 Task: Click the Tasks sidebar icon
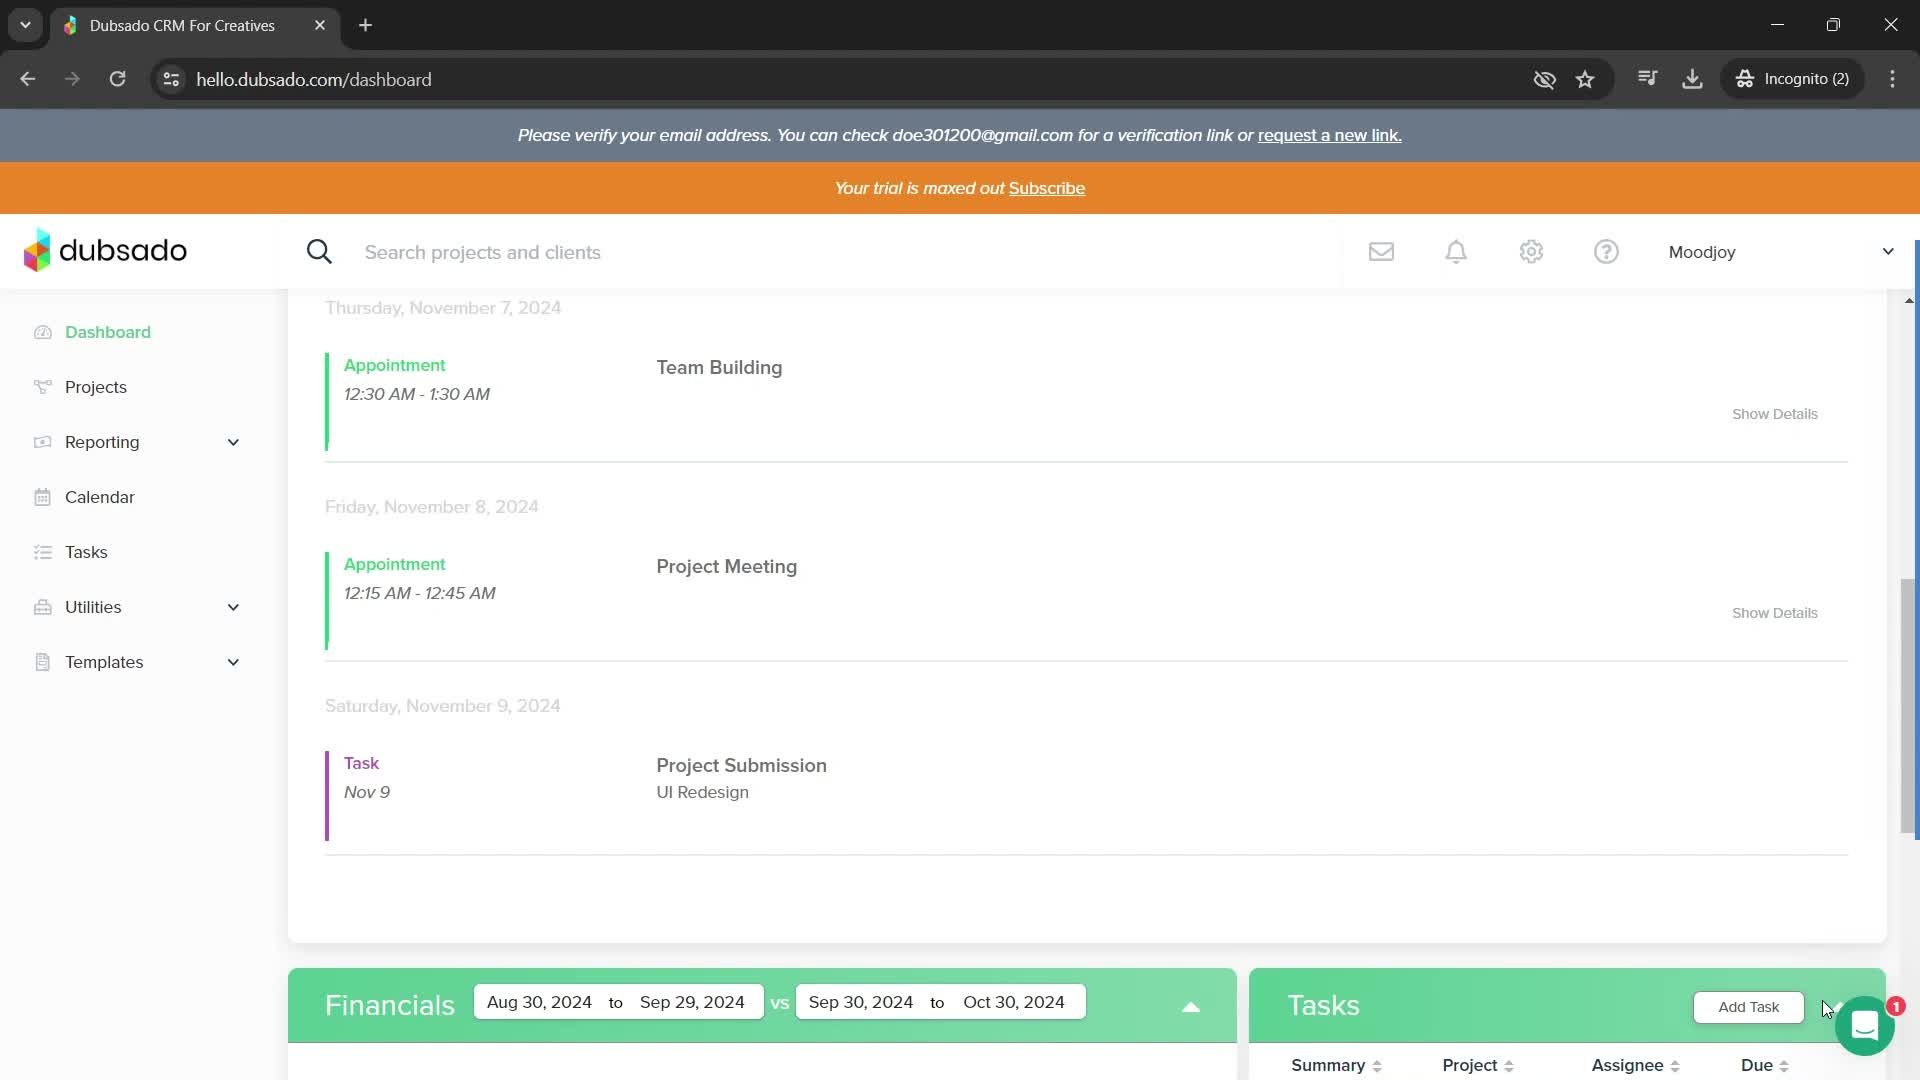point(42,552)
